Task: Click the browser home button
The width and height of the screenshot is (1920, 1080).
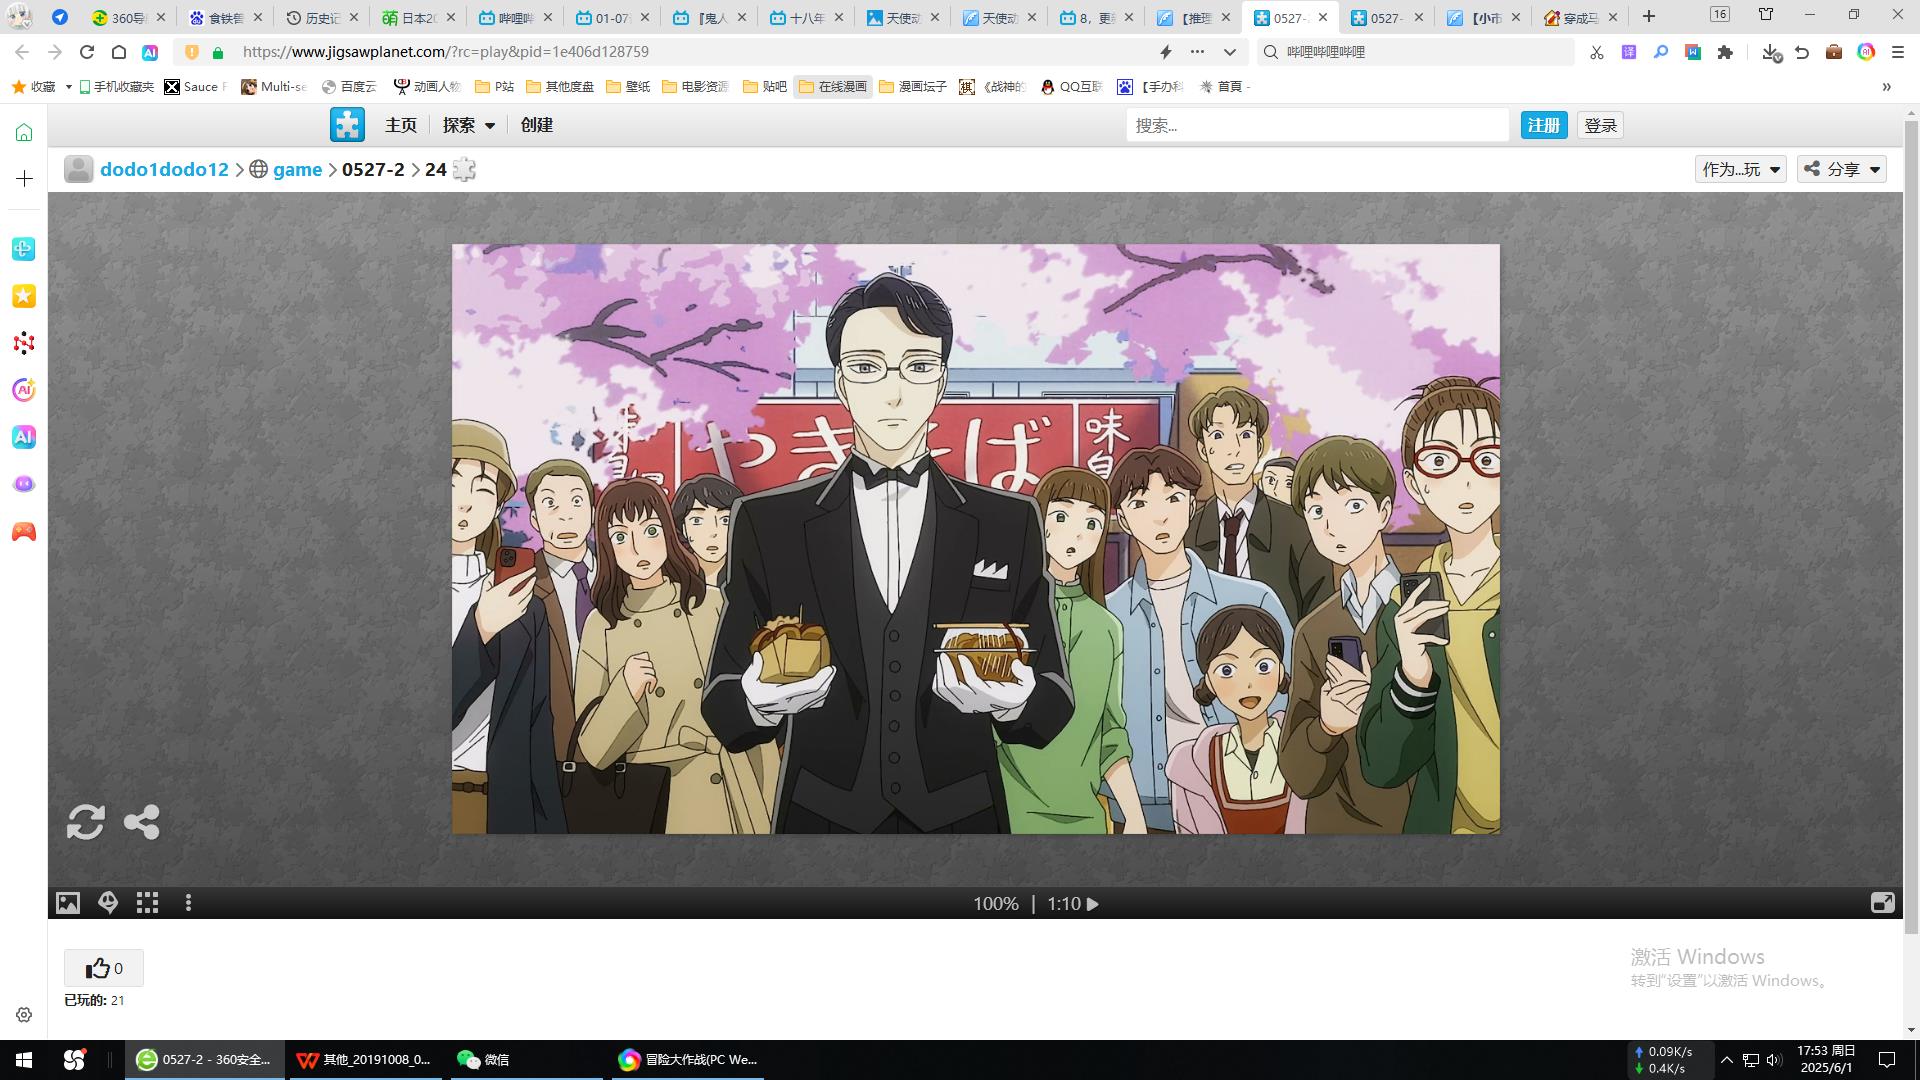Action: click(118, 52)
